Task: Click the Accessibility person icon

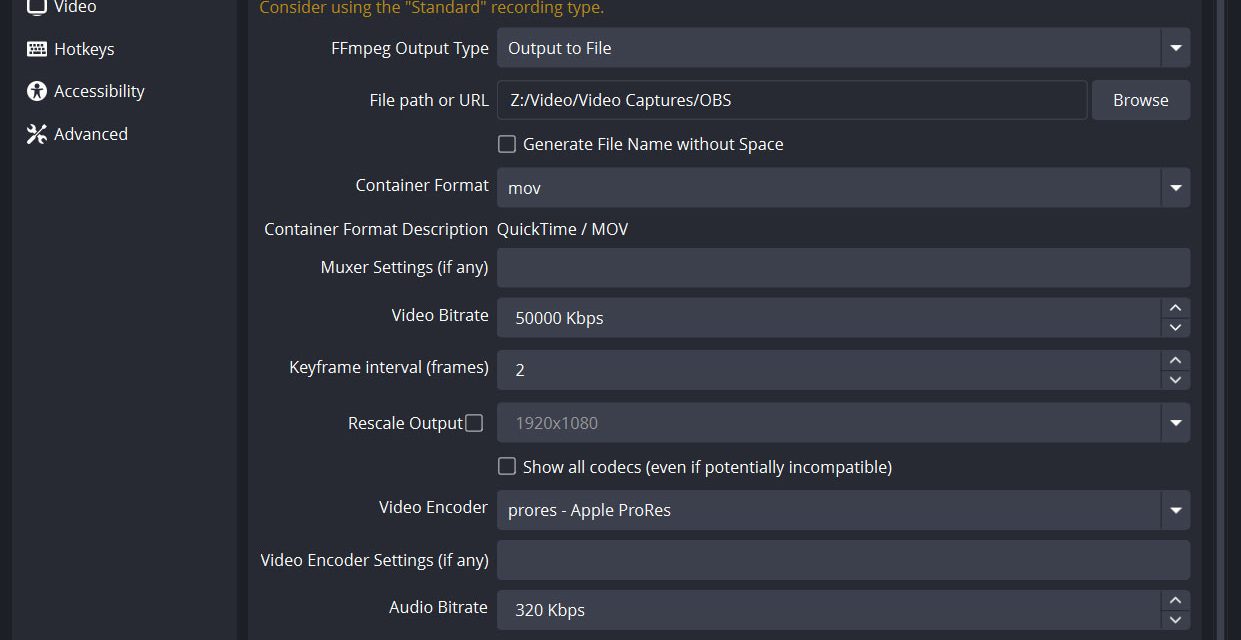Action: click(x=37, y=91)
